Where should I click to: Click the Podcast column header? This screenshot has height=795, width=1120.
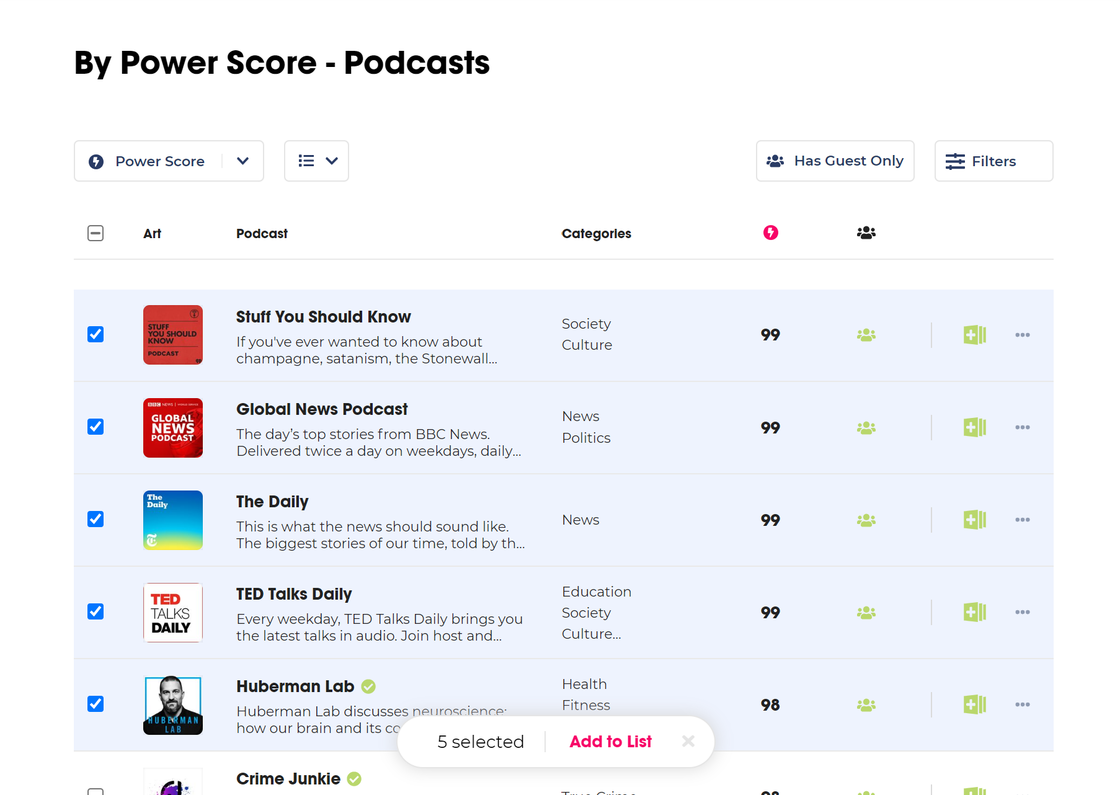tap(261, 233)
